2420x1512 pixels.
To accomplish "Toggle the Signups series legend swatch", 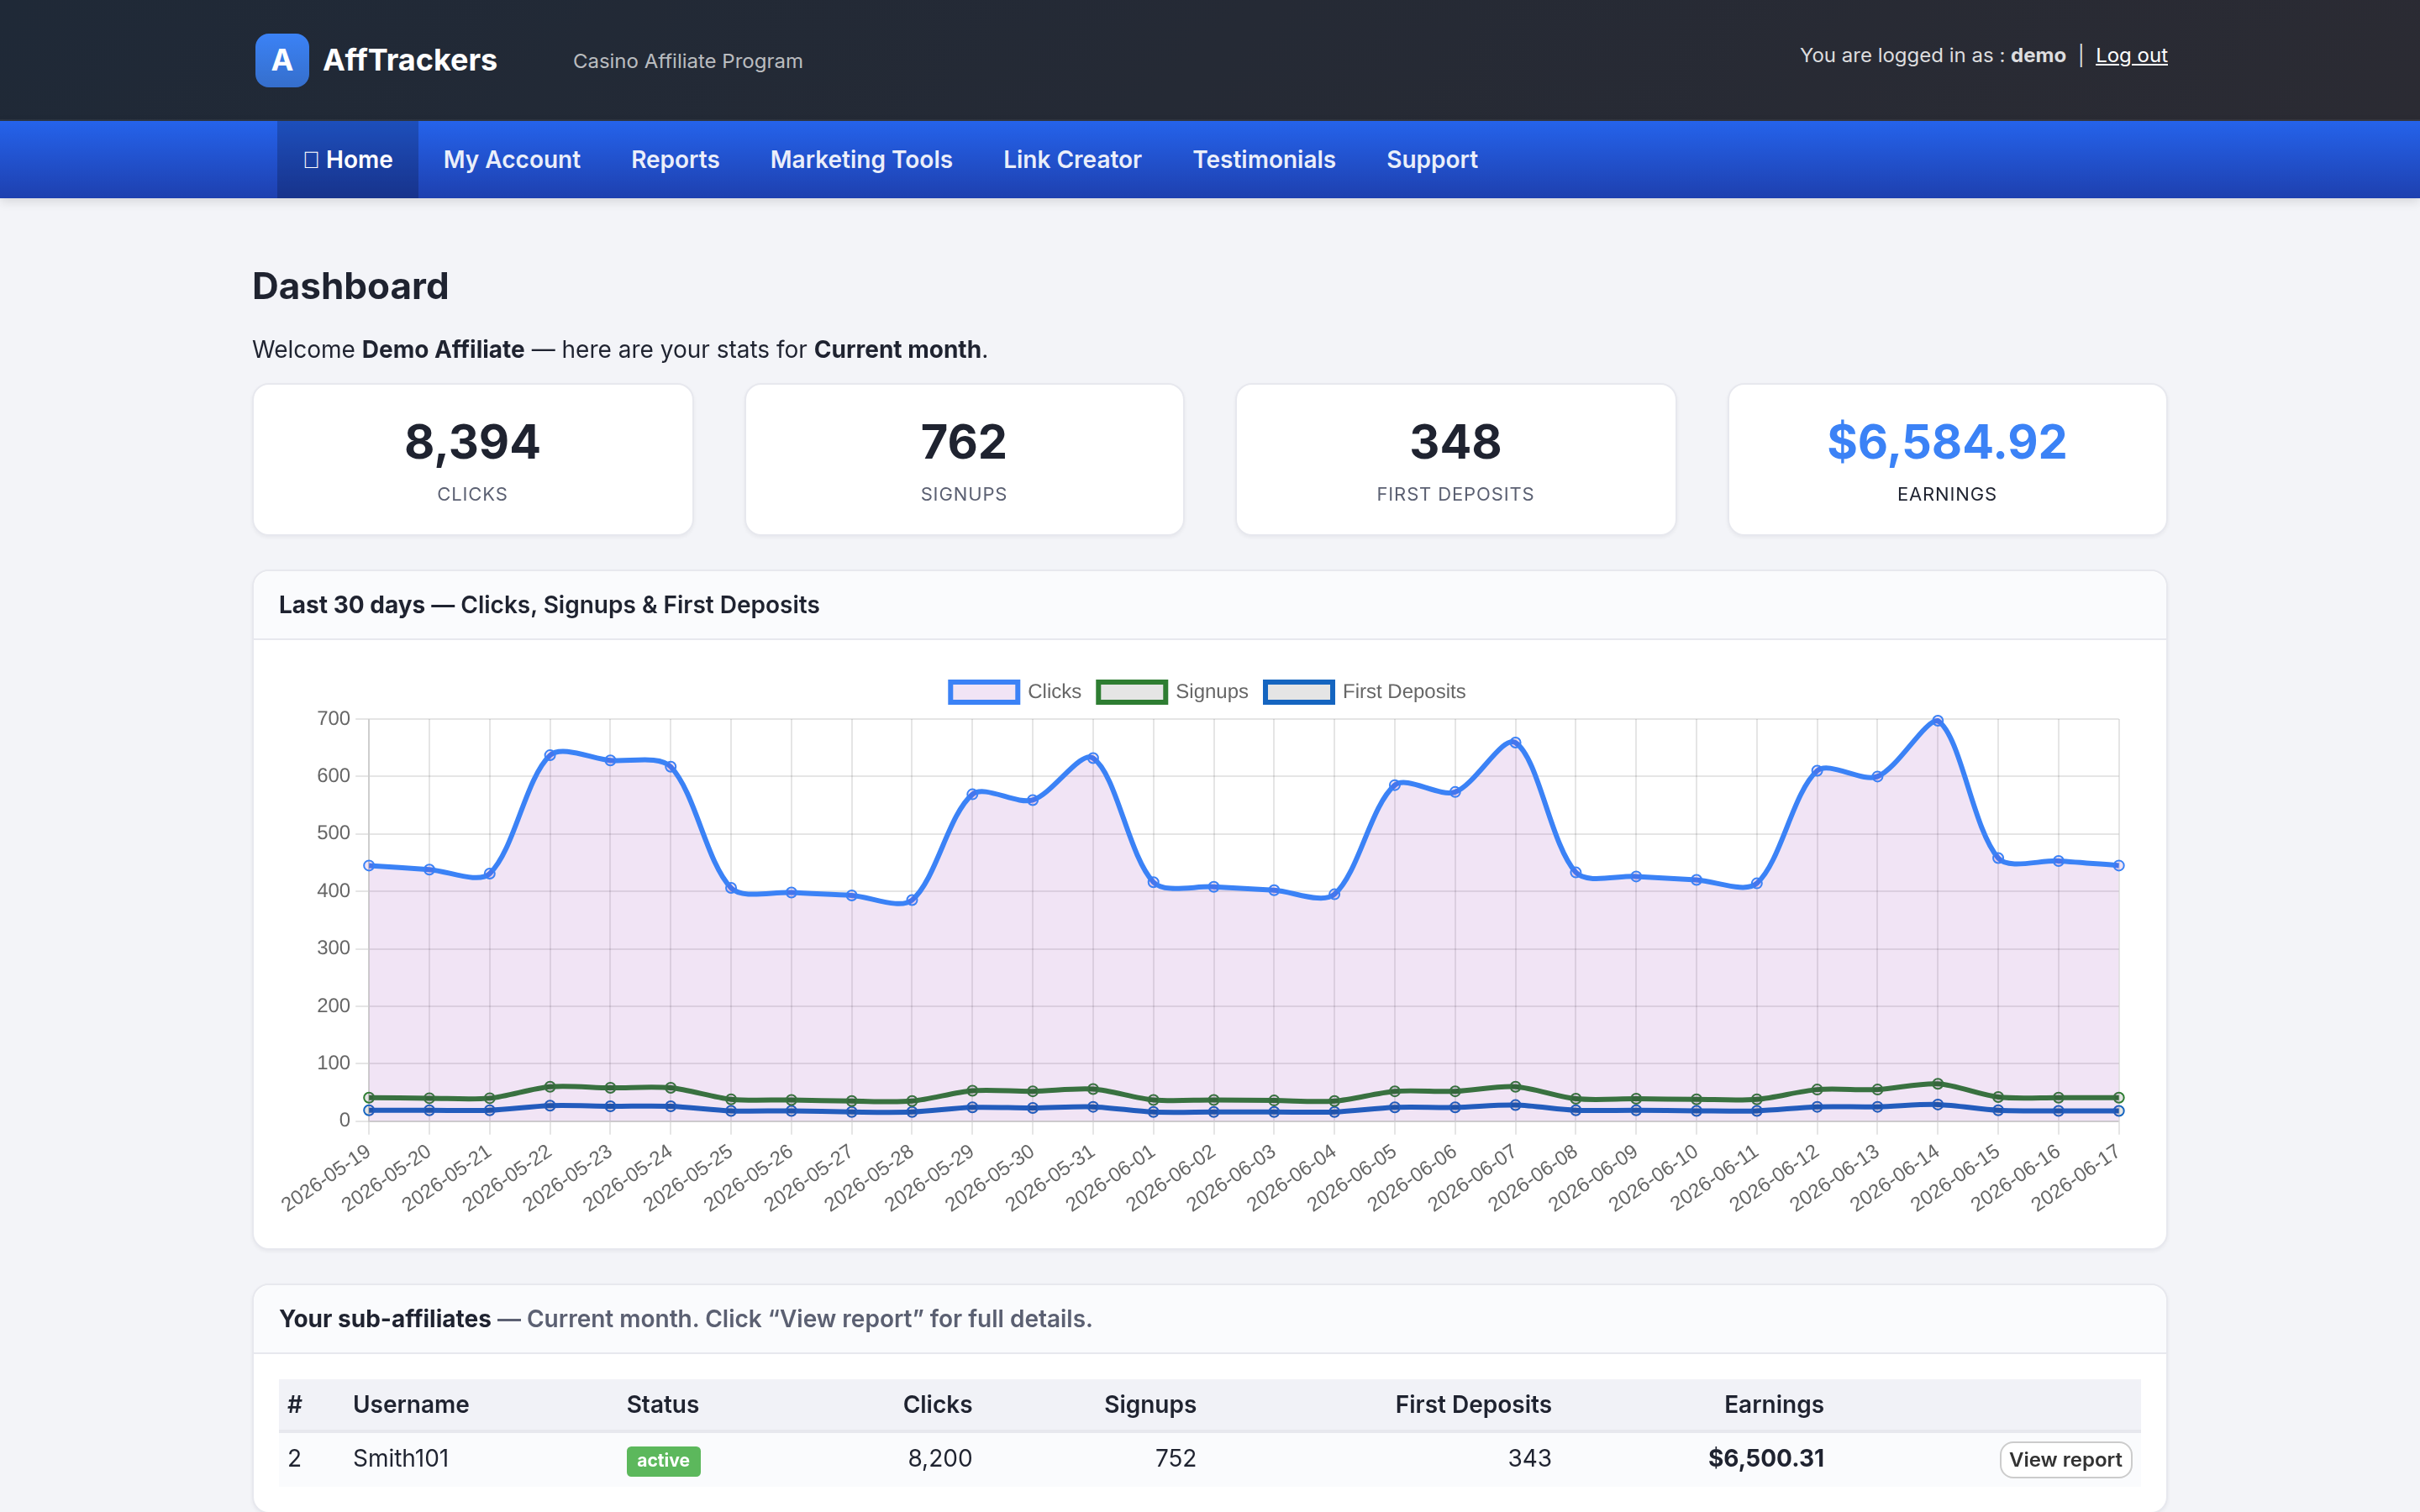I will [x=1131, y=691].
